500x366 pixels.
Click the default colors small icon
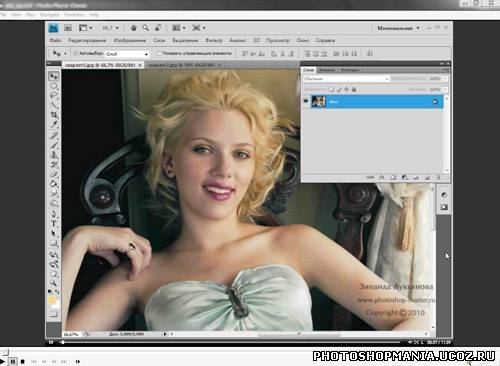tap(50, 291)
